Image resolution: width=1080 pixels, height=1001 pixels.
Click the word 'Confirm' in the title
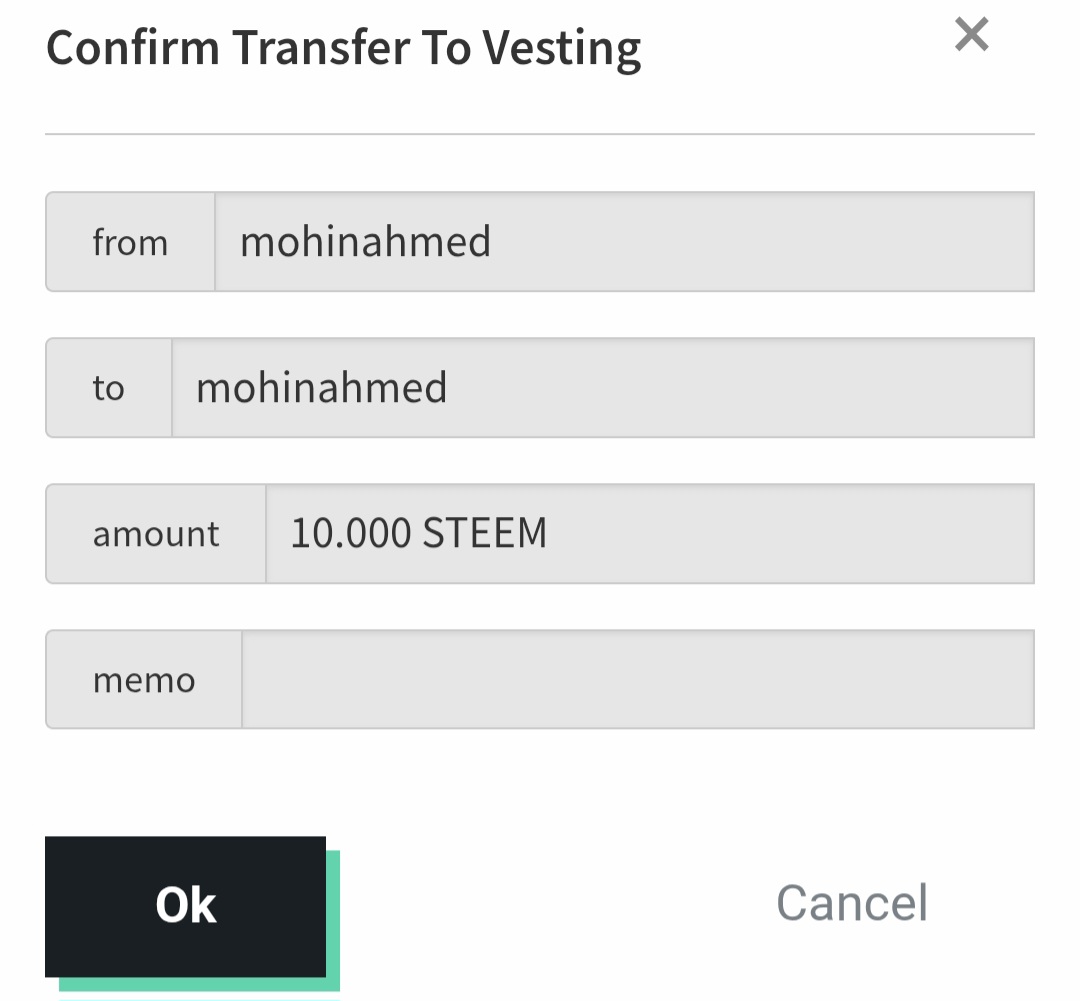click(133, 48)
